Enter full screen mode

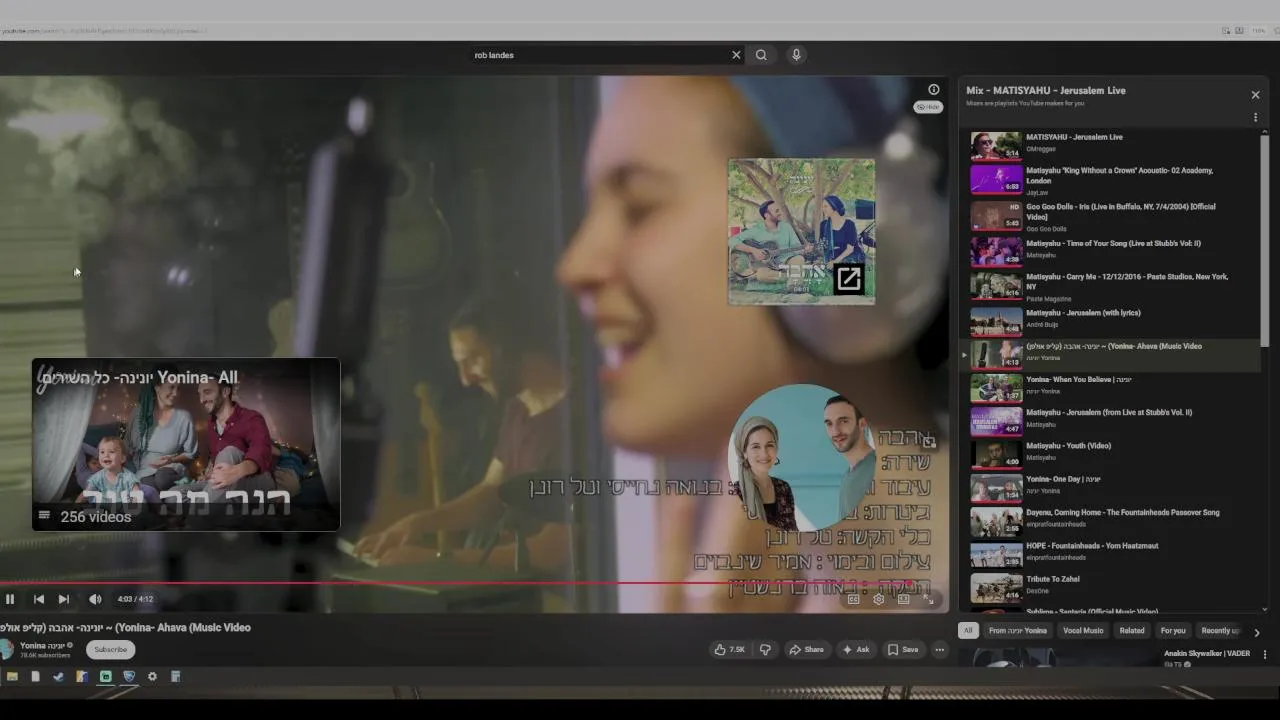click(x=928, y=599)
